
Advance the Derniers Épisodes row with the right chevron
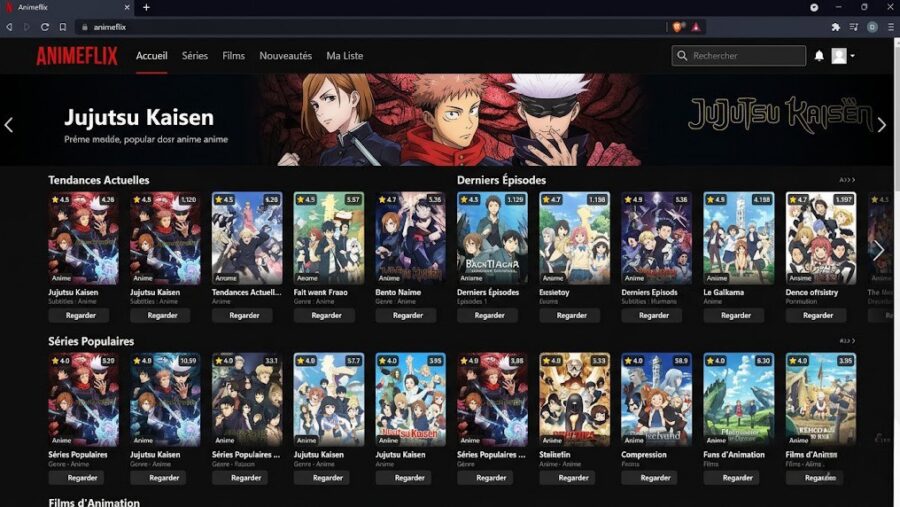pos(878,250)
